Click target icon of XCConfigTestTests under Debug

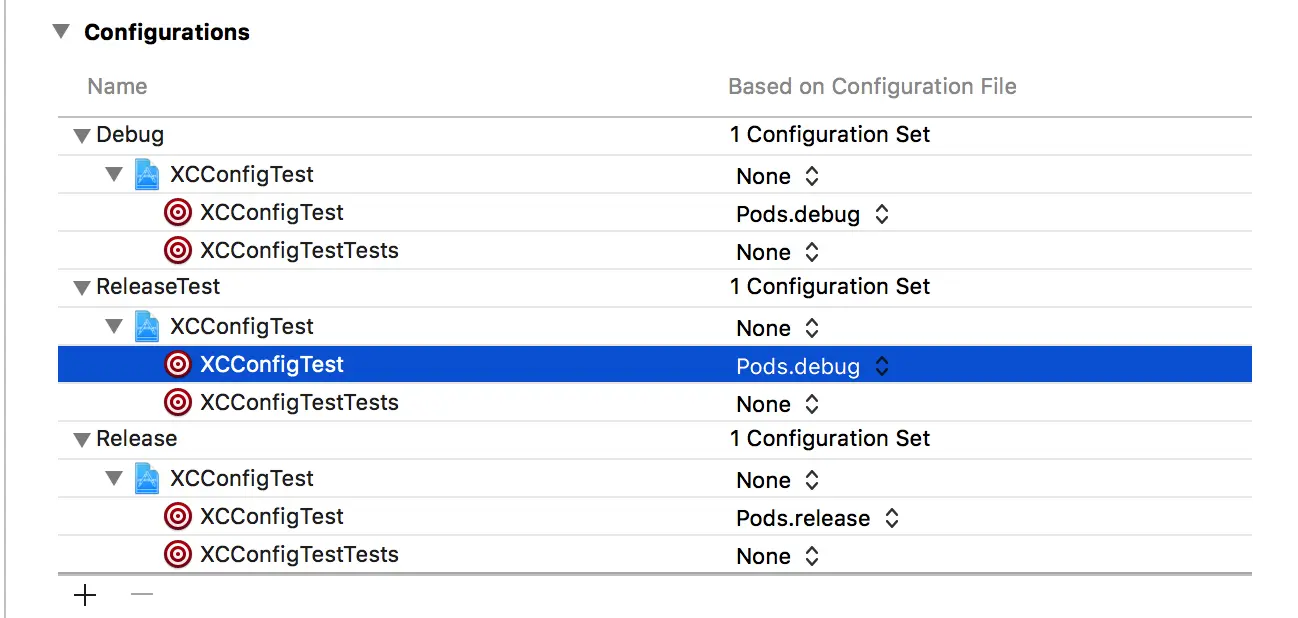point(178,251)
